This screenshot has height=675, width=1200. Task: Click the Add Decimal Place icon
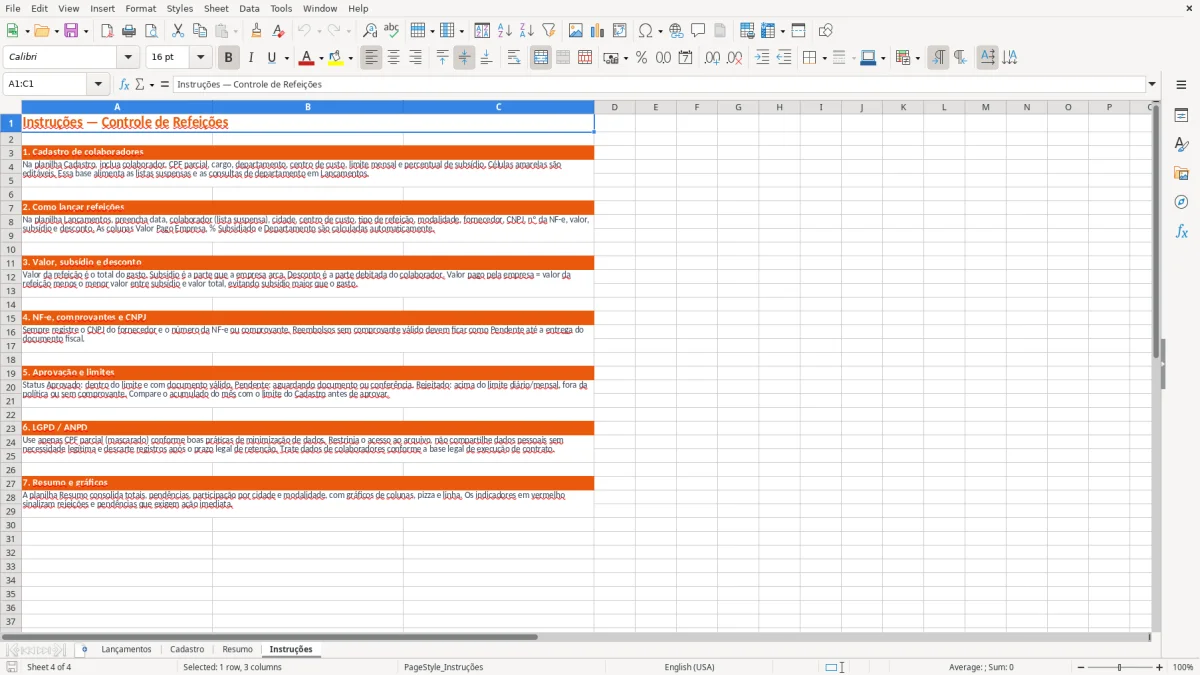712,58
